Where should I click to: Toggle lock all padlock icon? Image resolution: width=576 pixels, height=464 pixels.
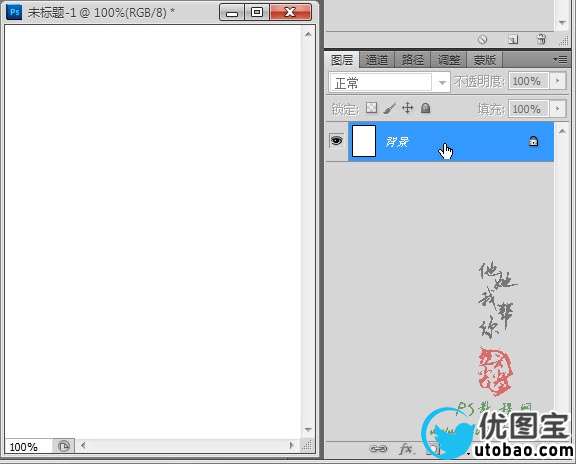click(x=425, y=108)
